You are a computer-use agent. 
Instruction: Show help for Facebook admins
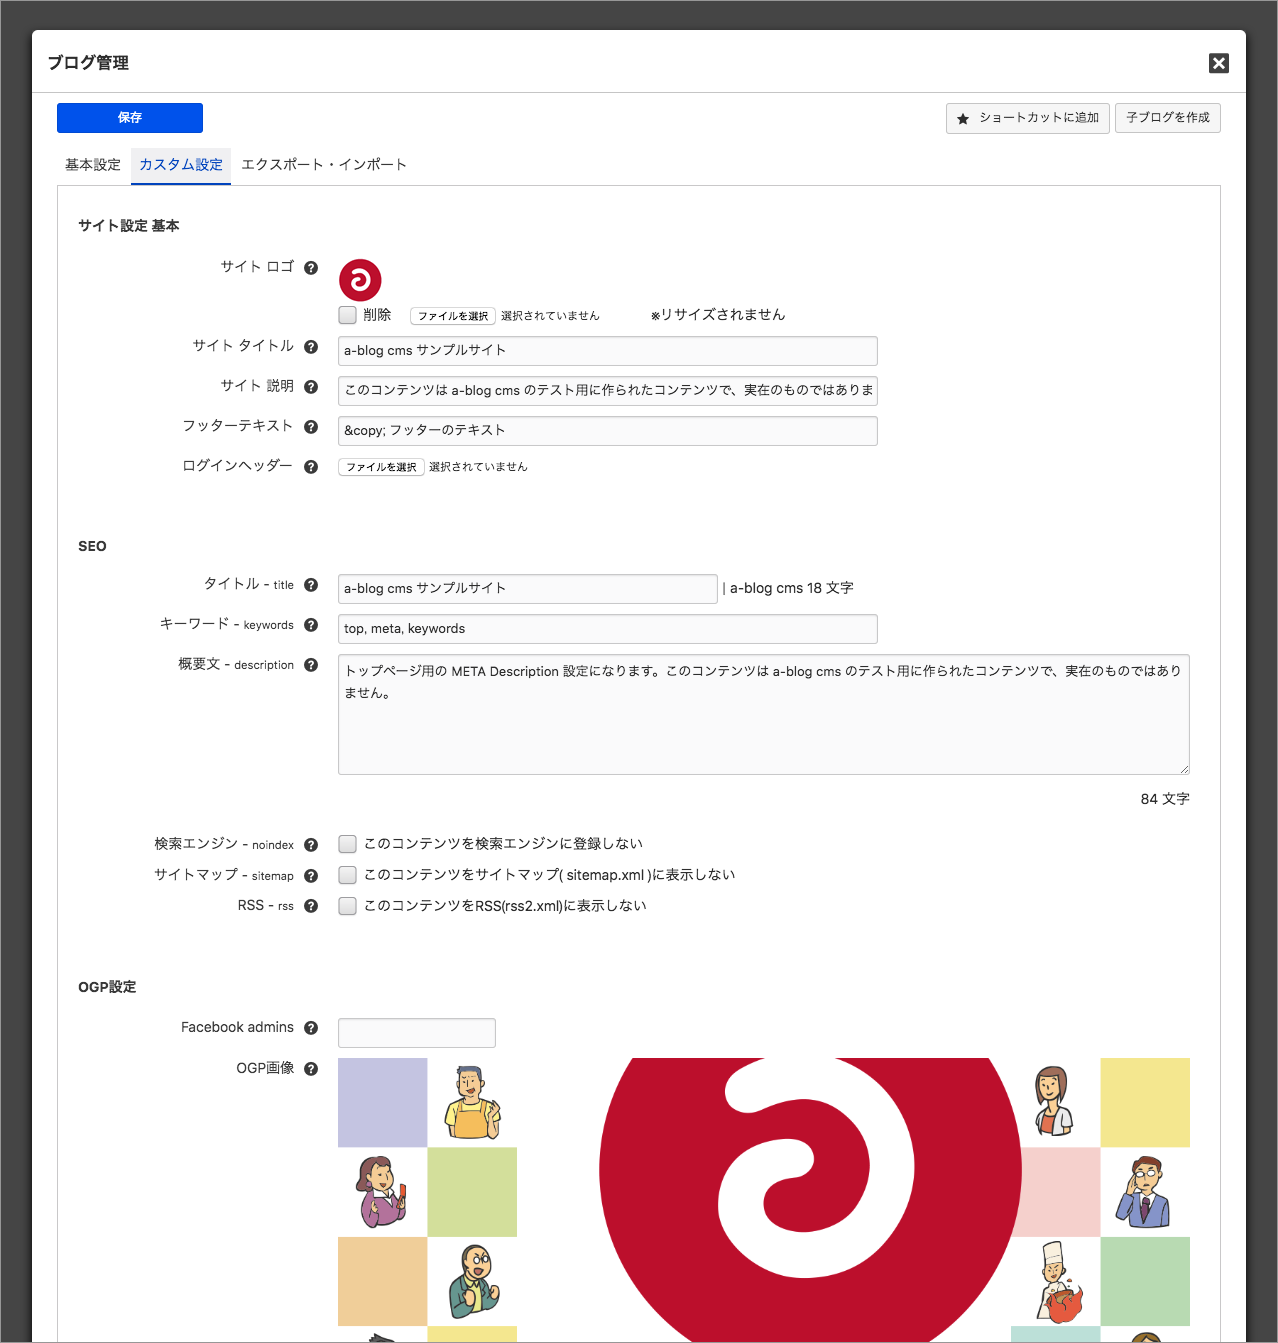click(x=311, y=1028)
